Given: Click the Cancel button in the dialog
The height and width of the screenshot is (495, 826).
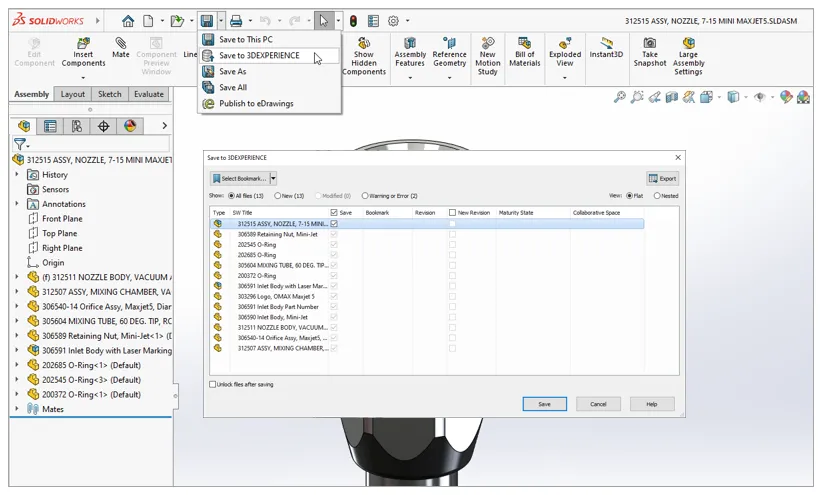Looking at the screenshot, I should (x=598, y=404).
